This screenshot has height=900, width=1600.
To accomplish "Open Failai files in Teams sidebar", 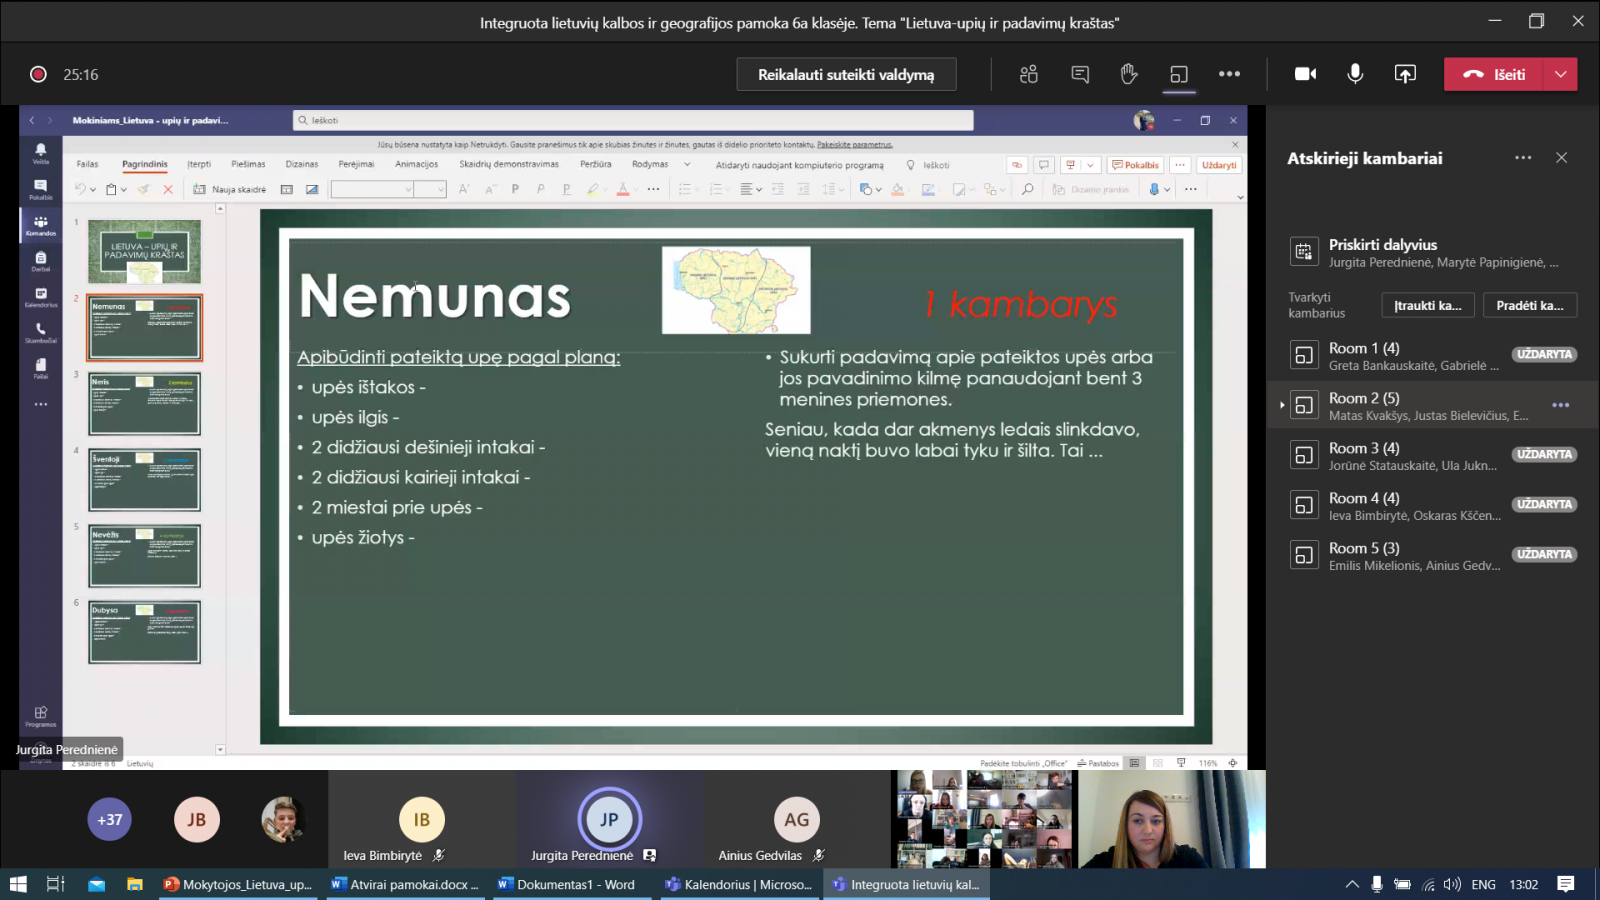I will tap(41, 369).
